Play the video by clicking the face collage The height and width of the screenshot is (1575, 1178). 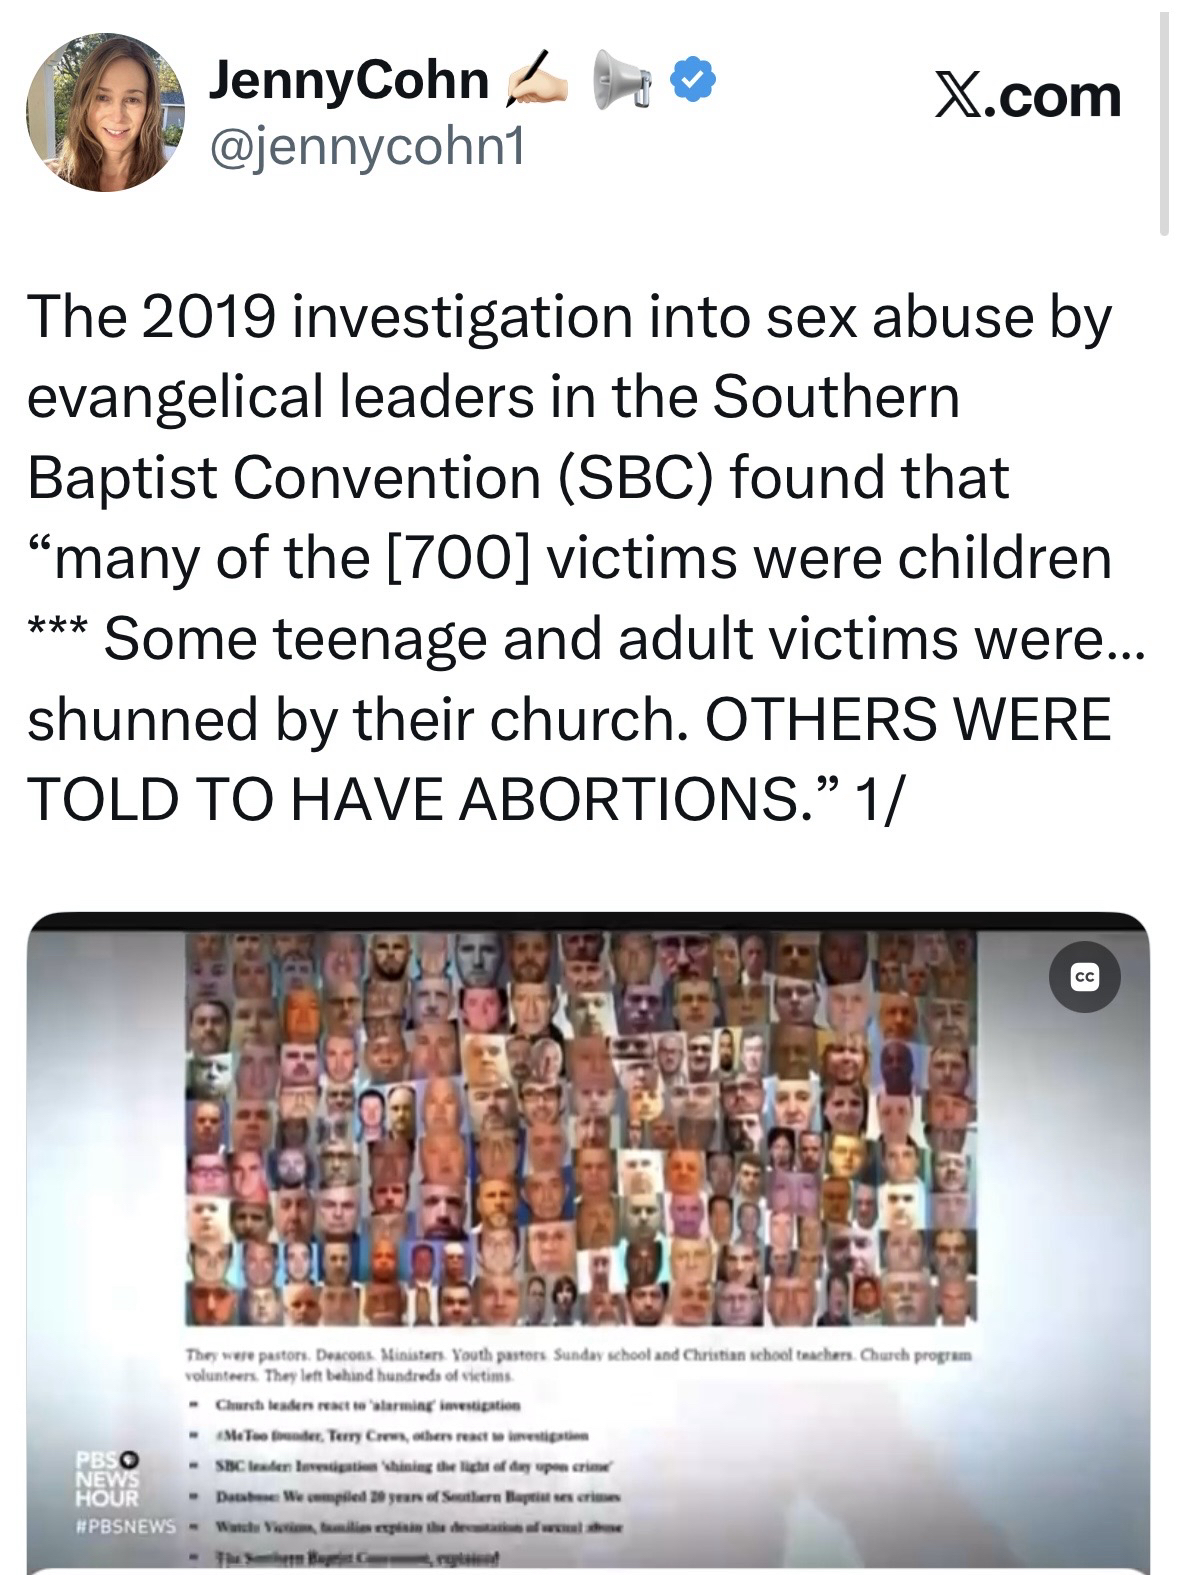[x=580, y=1128]
